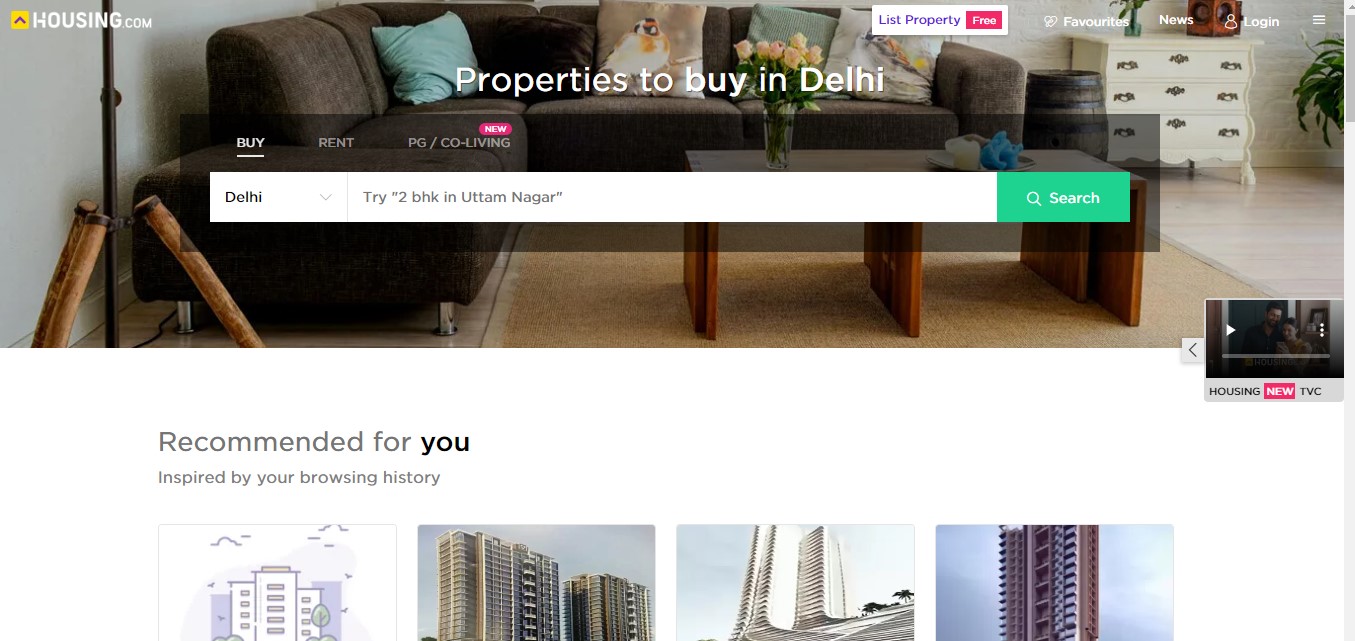Select the PG / CO-LIVING tab
Screen dimensions: 1355x641
coord(459,142)
